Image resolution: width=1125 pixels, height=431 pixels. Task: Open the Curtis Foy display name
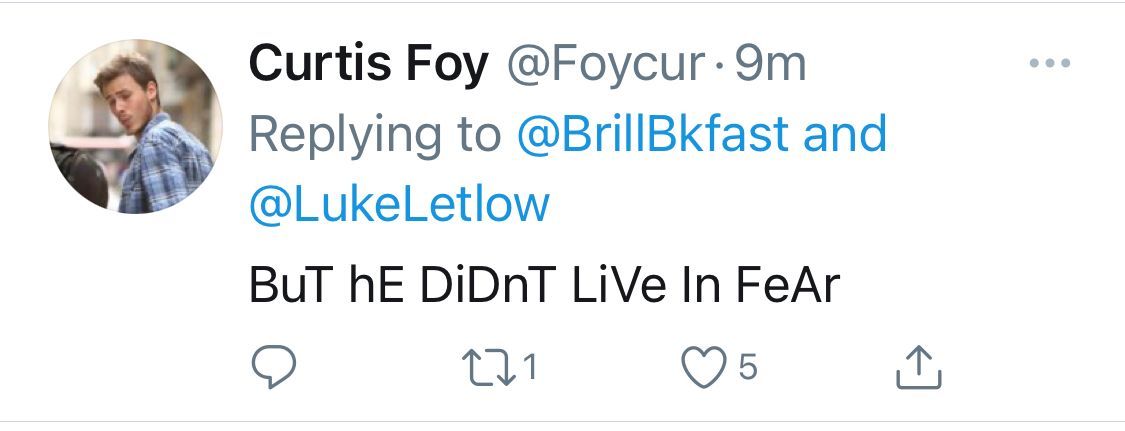click(369, 66)
